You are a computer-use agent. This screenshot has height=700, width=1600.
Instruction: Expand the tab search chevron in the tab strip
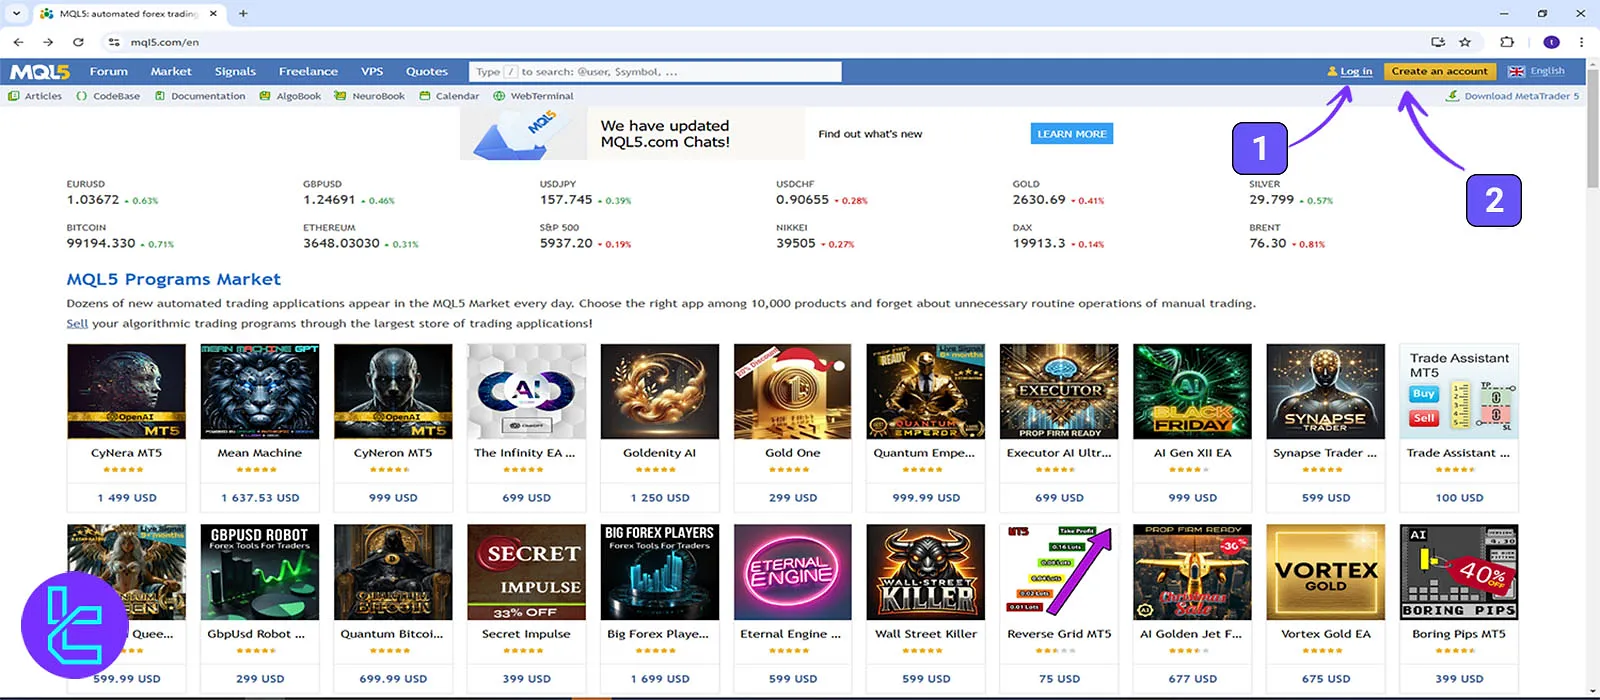16,14
